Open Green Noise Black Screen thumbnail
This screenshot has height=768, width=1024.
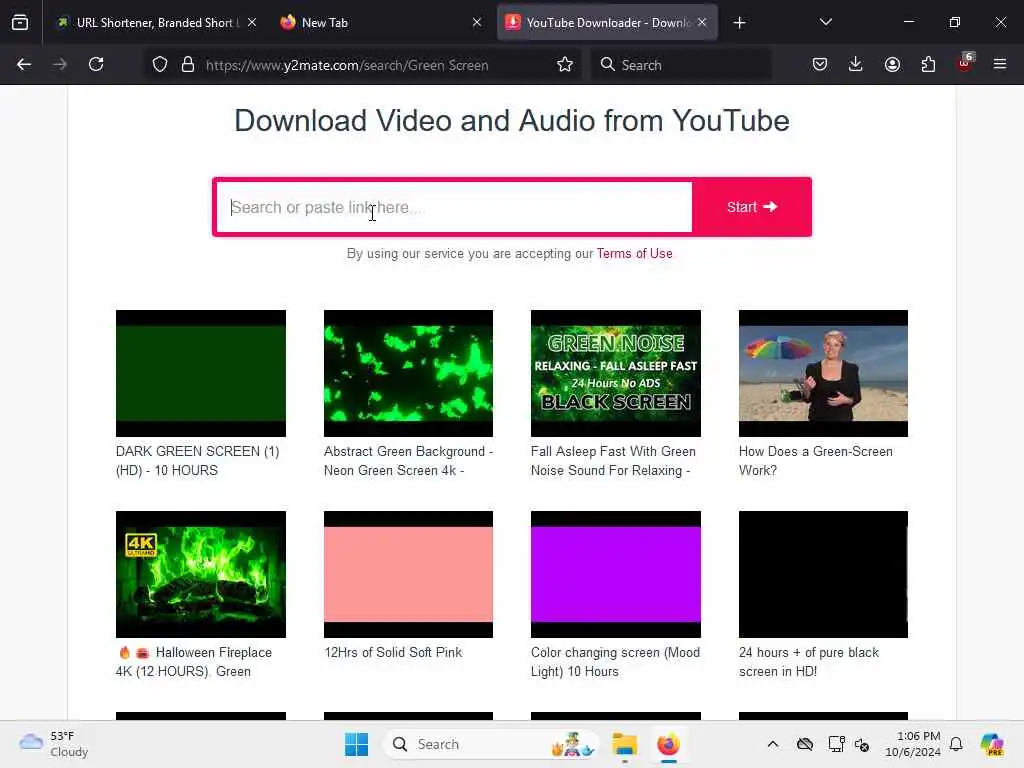point(616,373)
